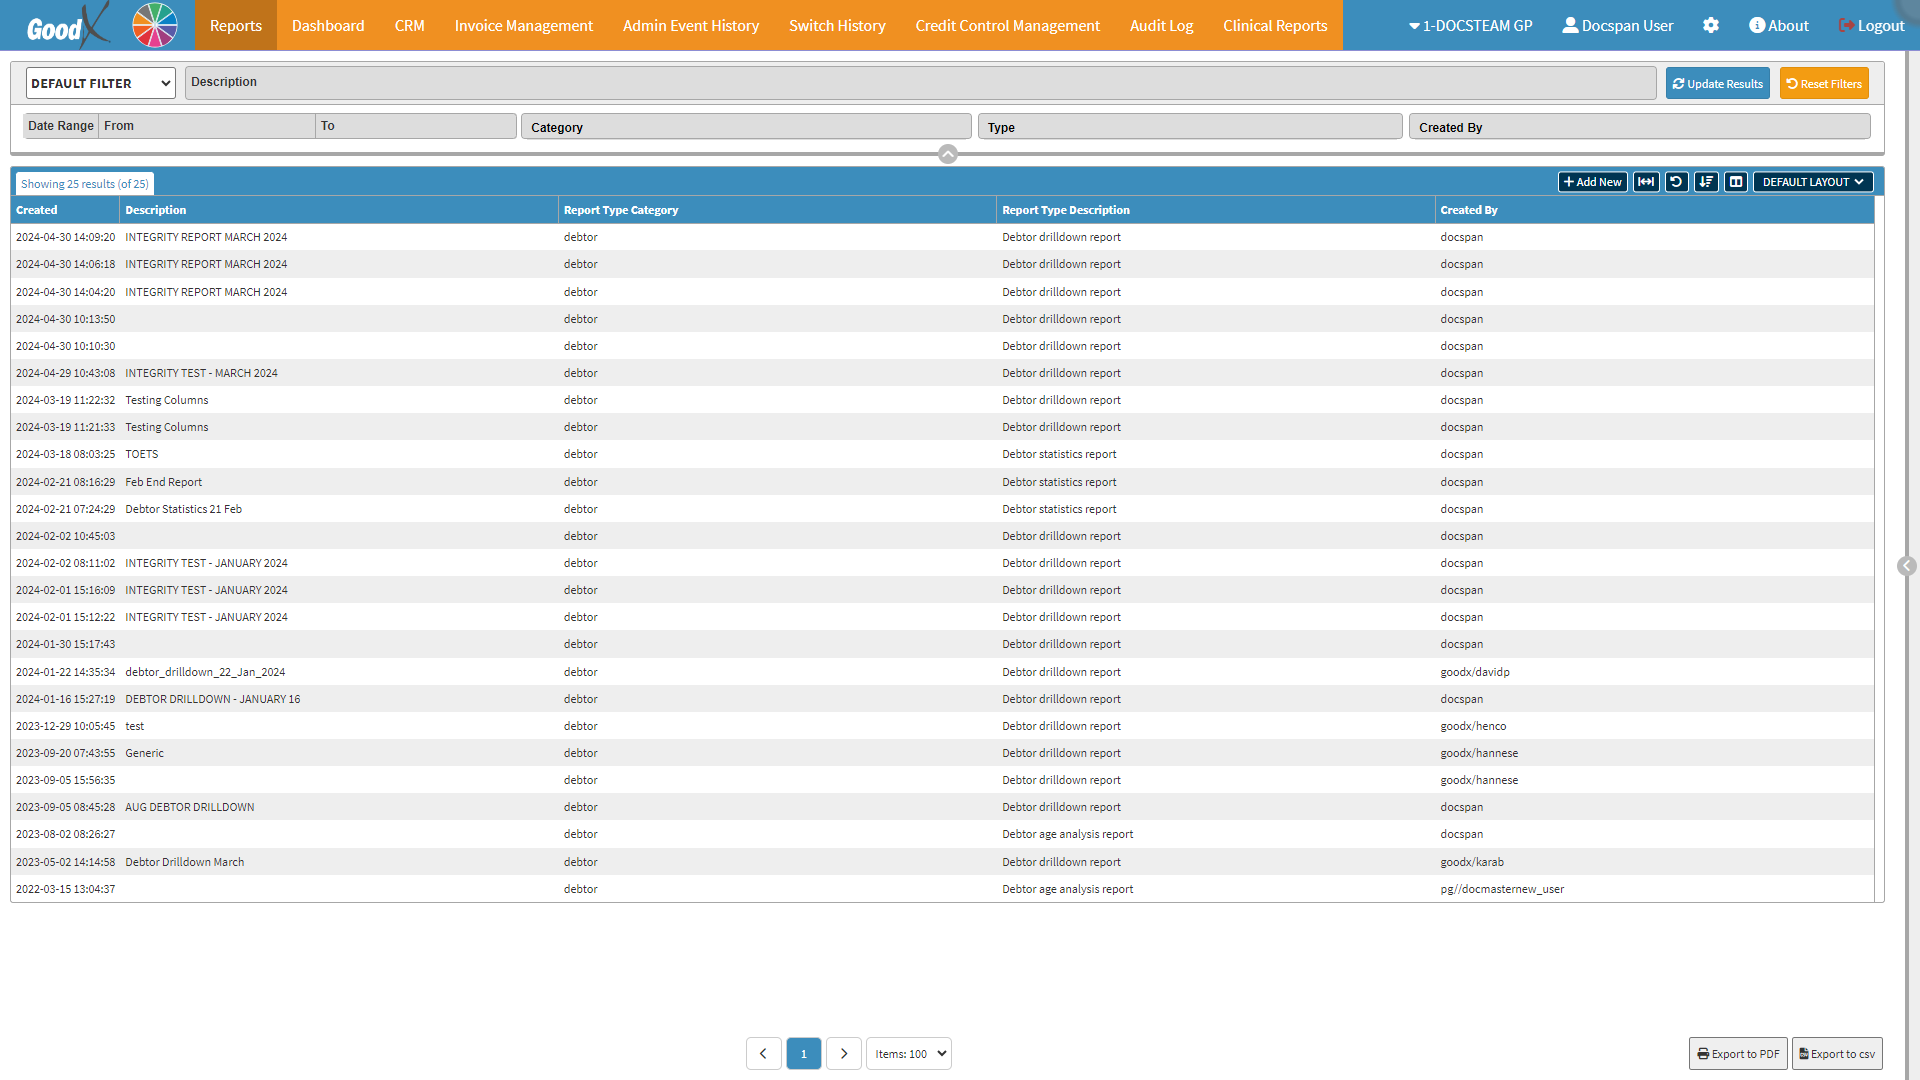1920x1080 pixels.
Task: Open Credit Control Management menu
Action: (x=1008, y=25)
